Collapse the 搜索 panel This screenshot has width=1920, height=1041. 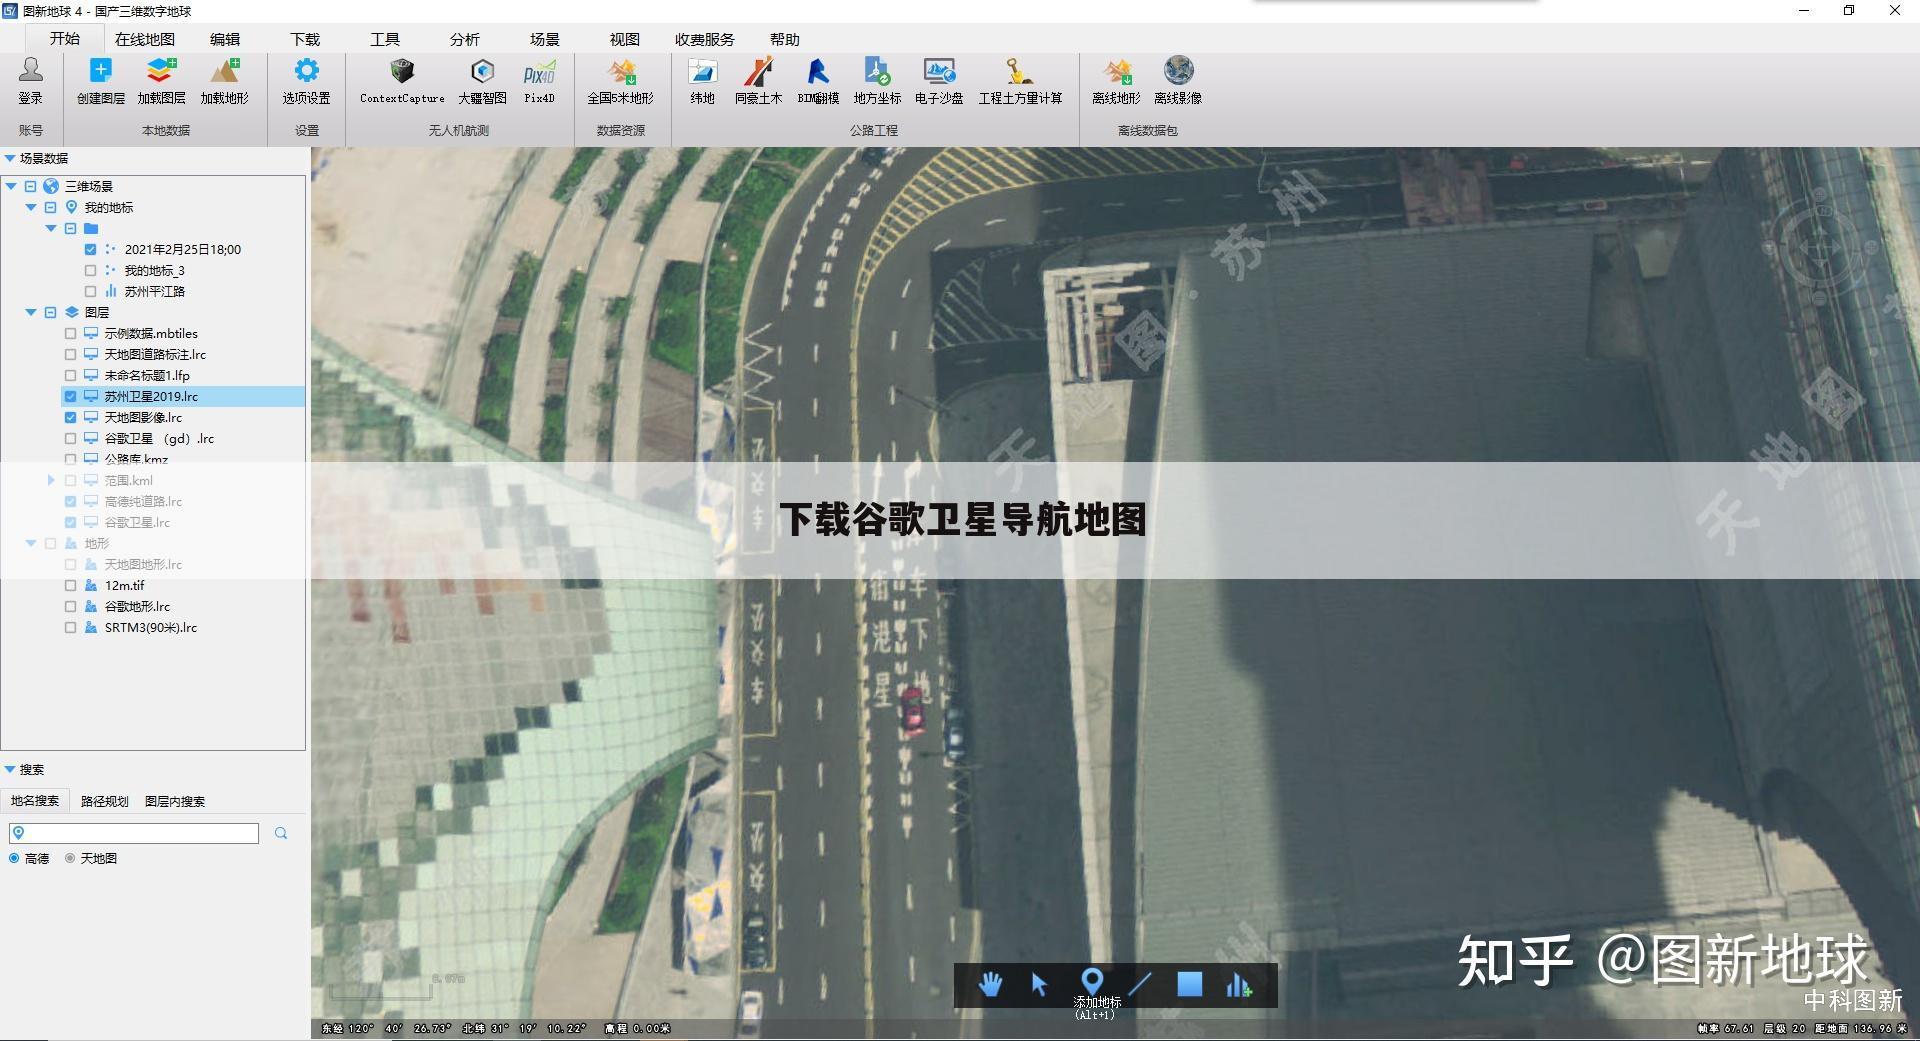(10, 769)
